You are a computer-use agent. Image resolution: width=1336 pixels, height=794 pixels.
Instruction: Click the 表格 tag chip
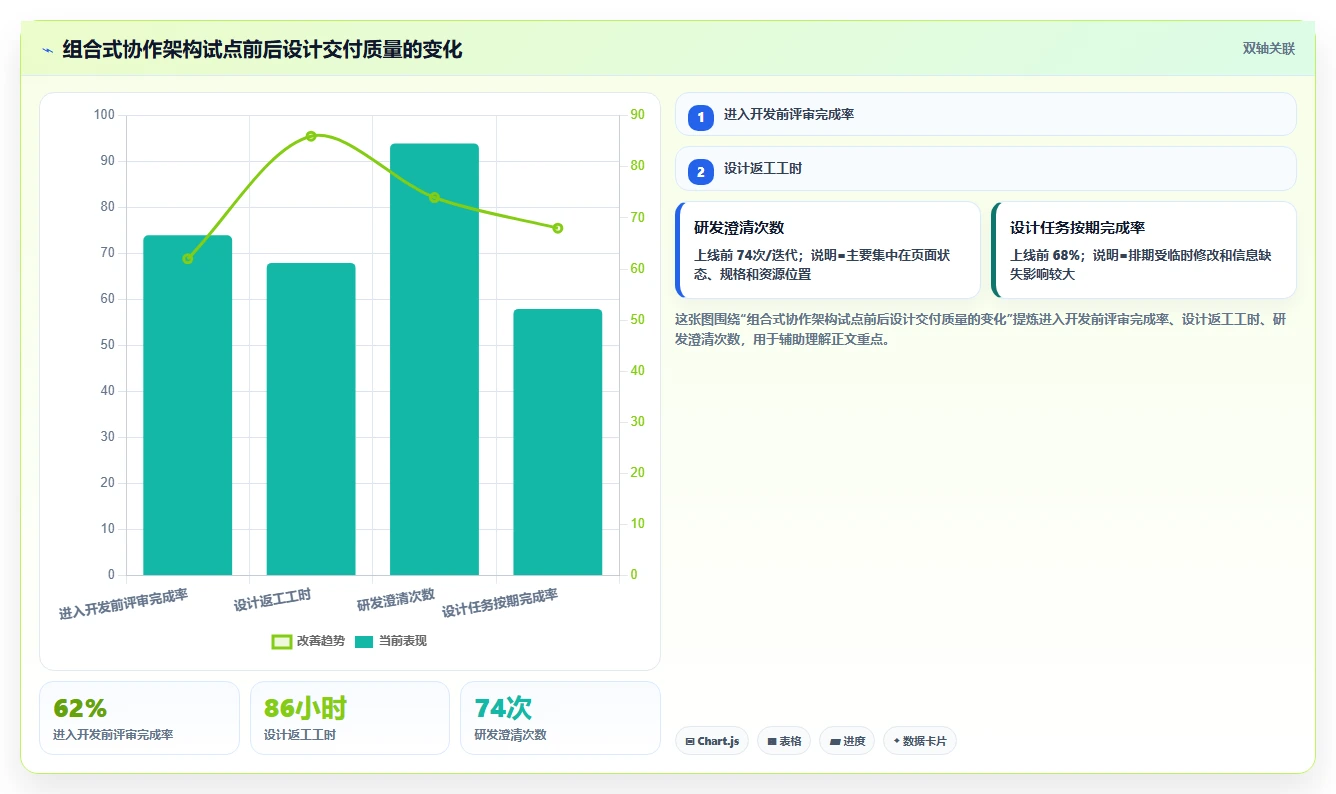tap(784, 741)
